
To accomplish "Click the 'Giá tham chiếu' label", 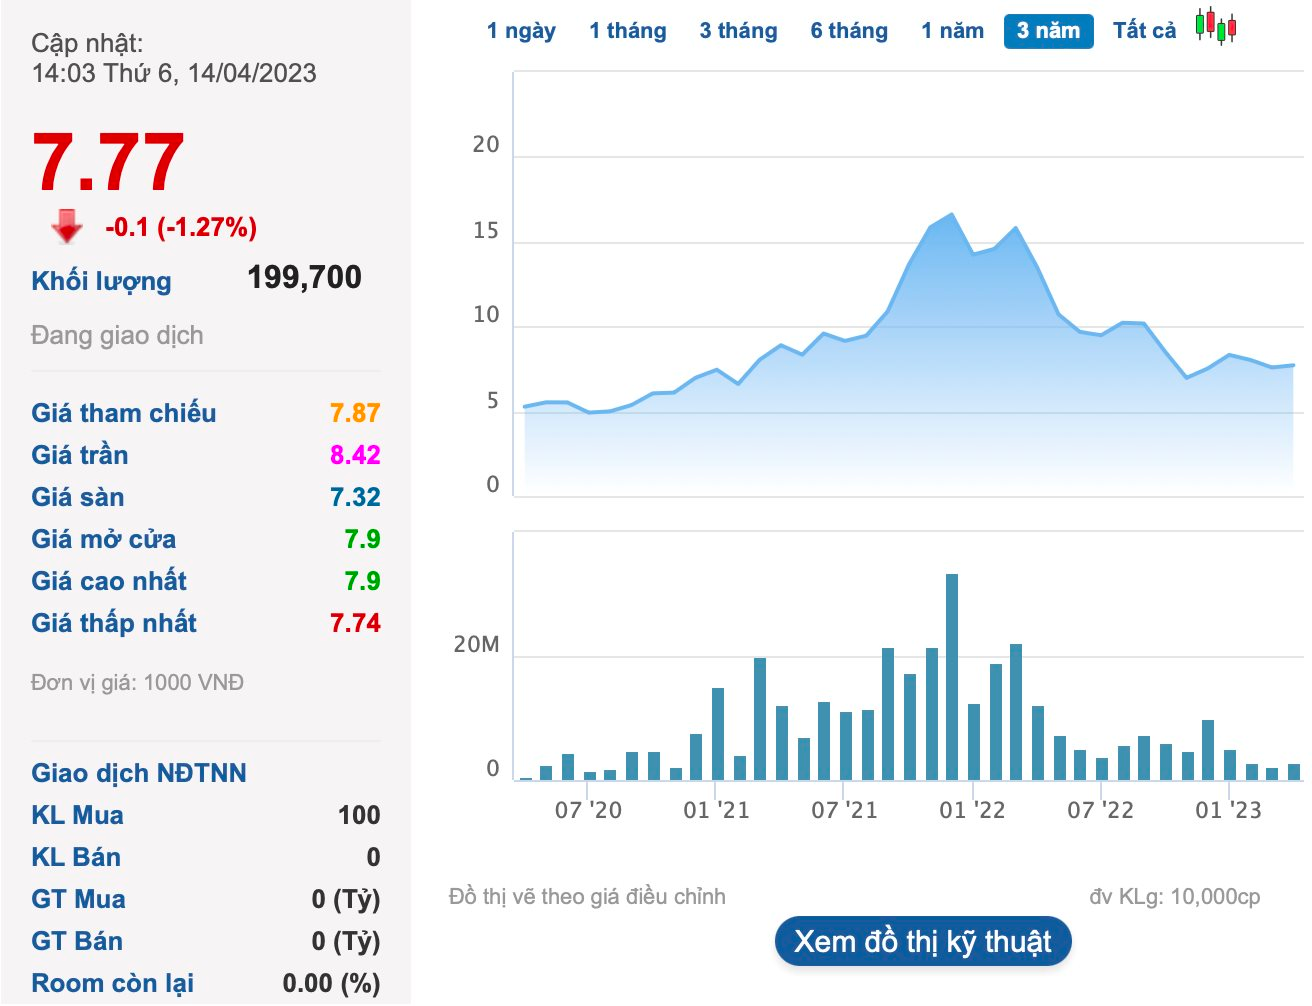I will [124, 413].
